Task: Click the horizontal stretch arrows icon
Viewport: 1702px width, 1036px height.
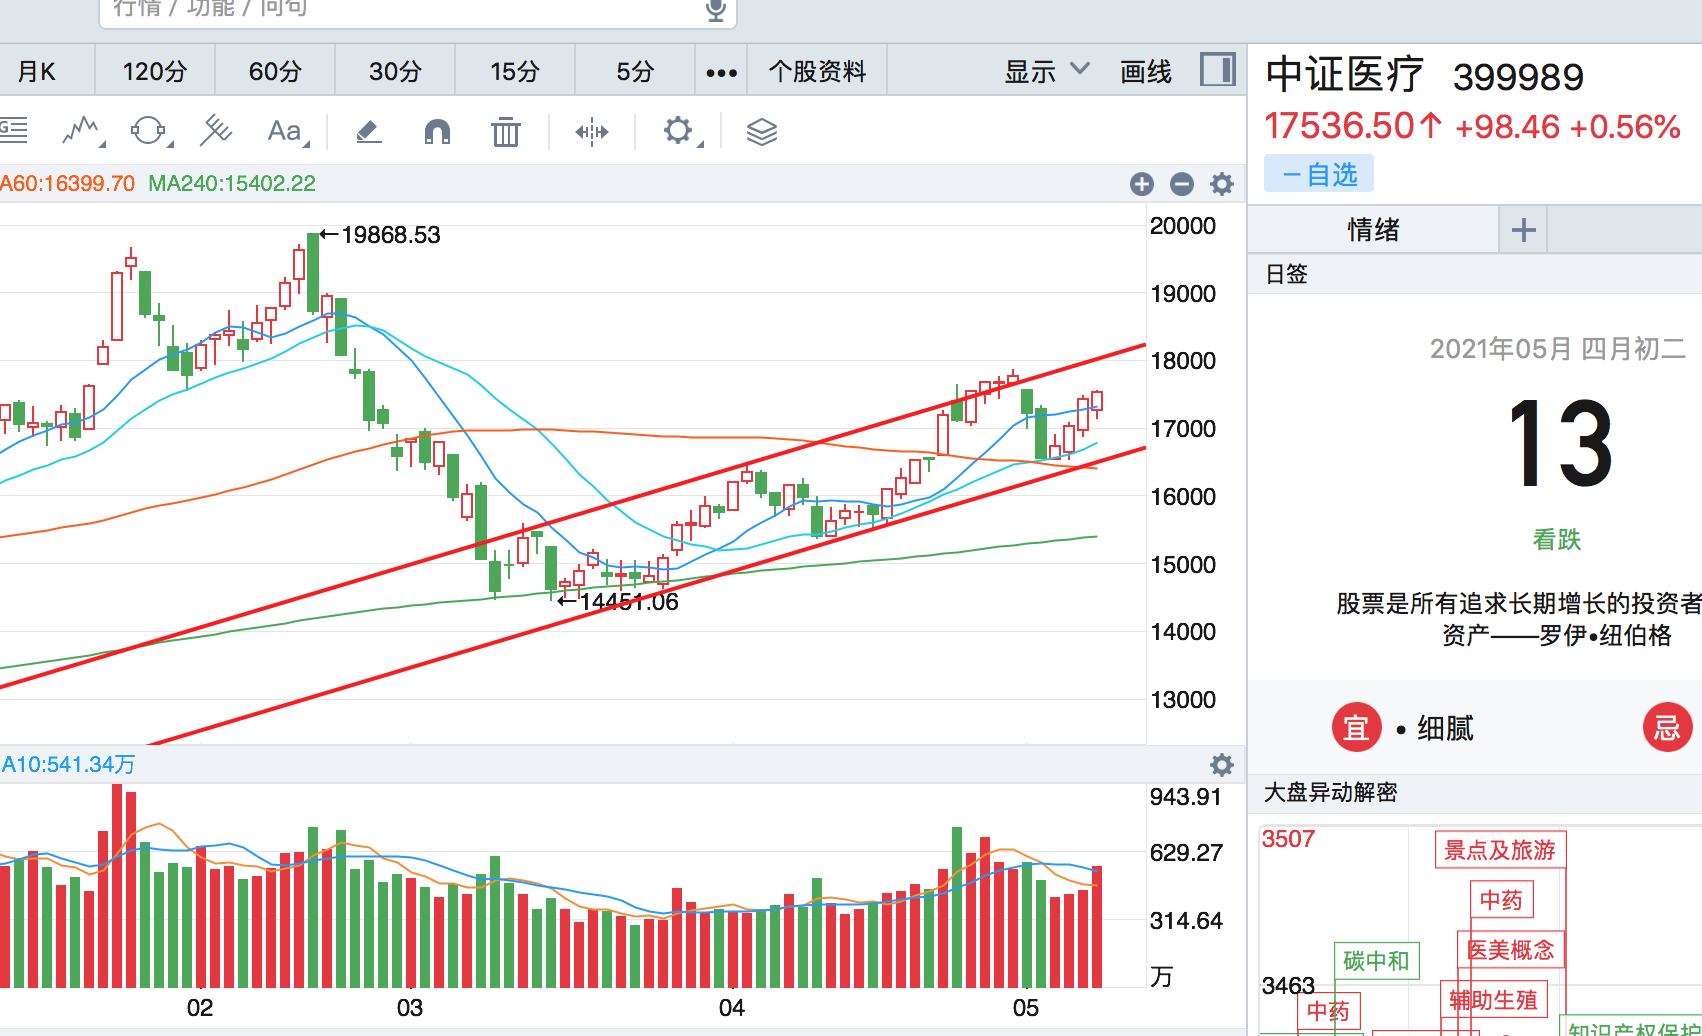Action: pos(592,131)
